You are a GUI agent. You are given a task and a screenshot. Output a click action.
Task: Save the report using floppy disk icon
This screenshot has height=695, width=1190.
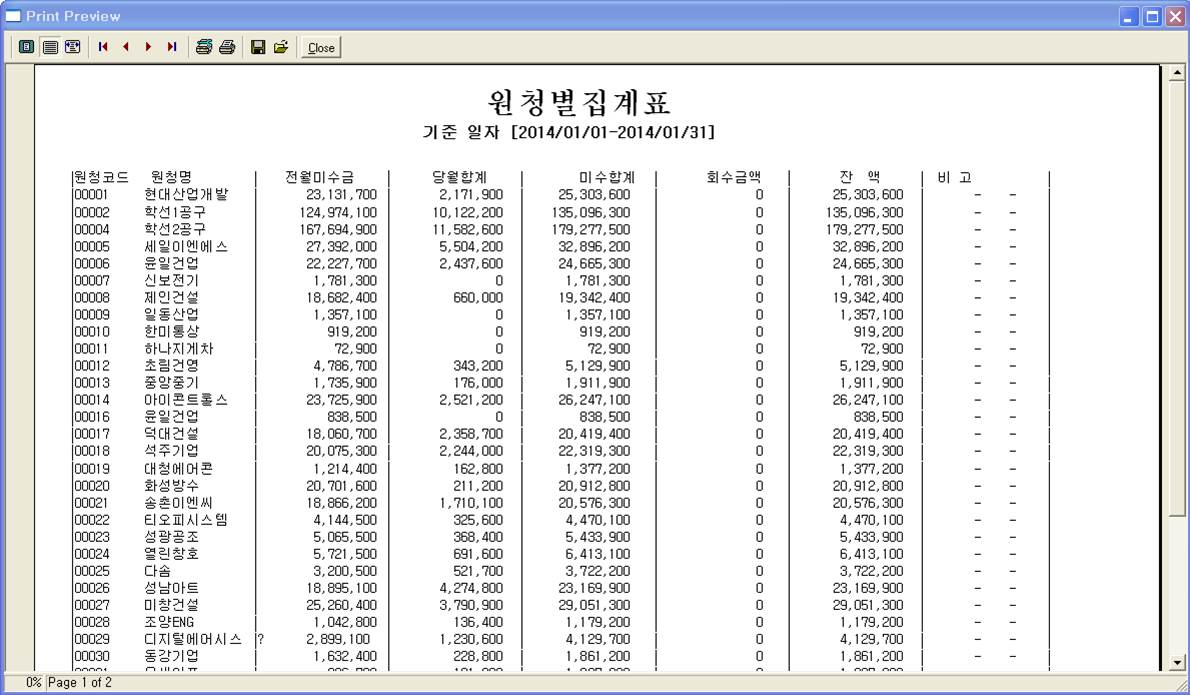[x=258, y=47]
